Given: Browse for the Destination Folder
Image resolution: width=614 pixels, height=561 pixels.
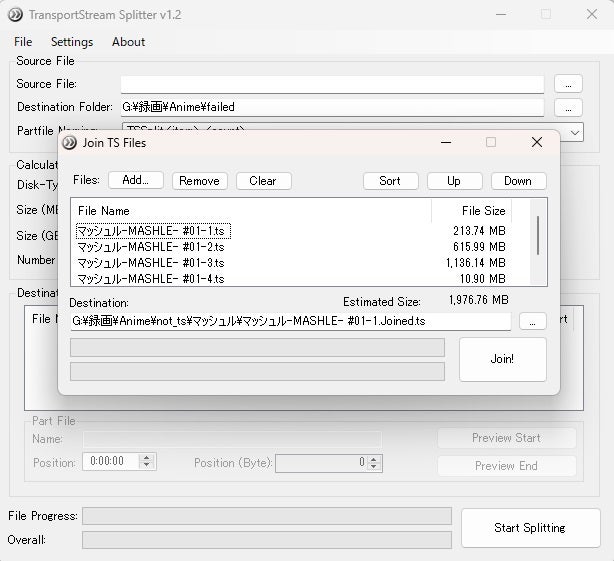Looking at the screenshot, I should click(567, 107).
